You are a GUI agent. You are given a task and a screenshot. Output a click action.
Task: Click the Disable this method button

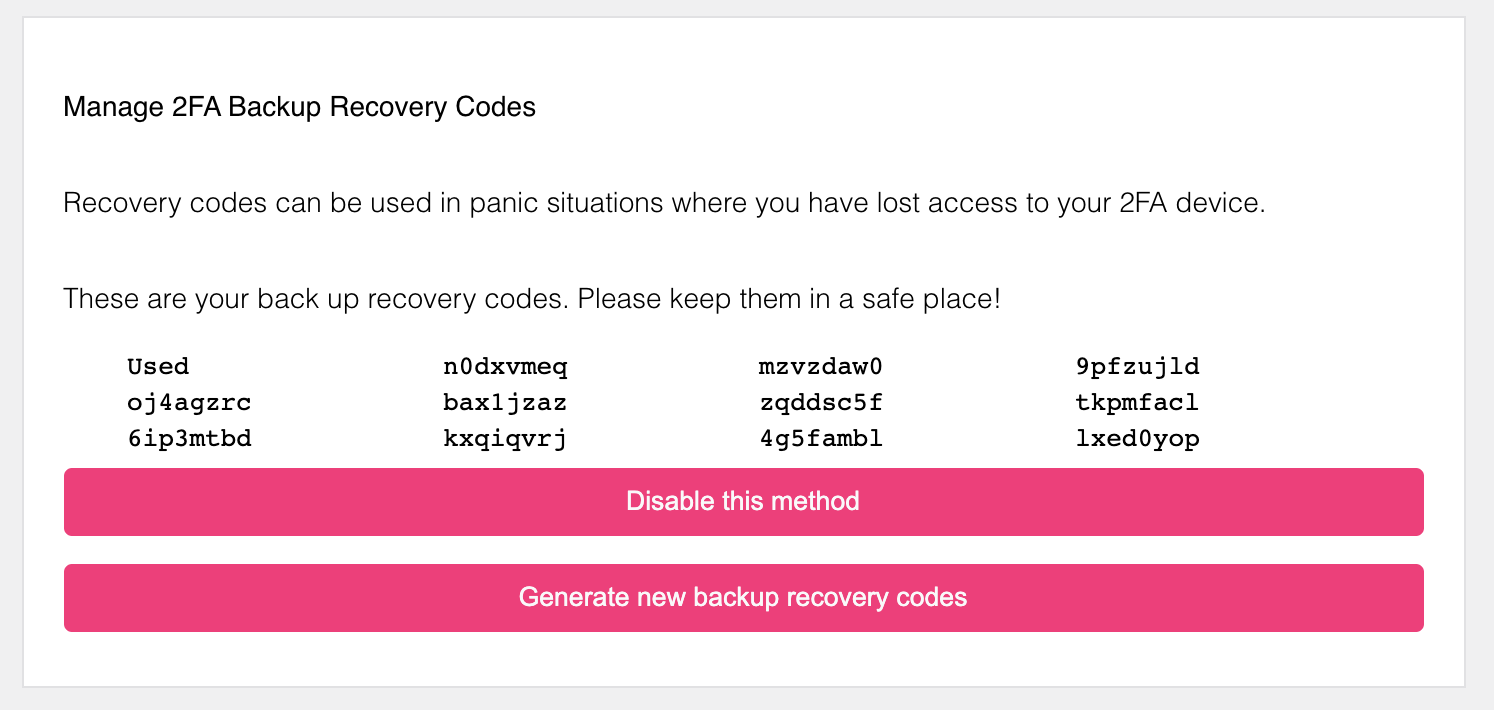(743, 501)
